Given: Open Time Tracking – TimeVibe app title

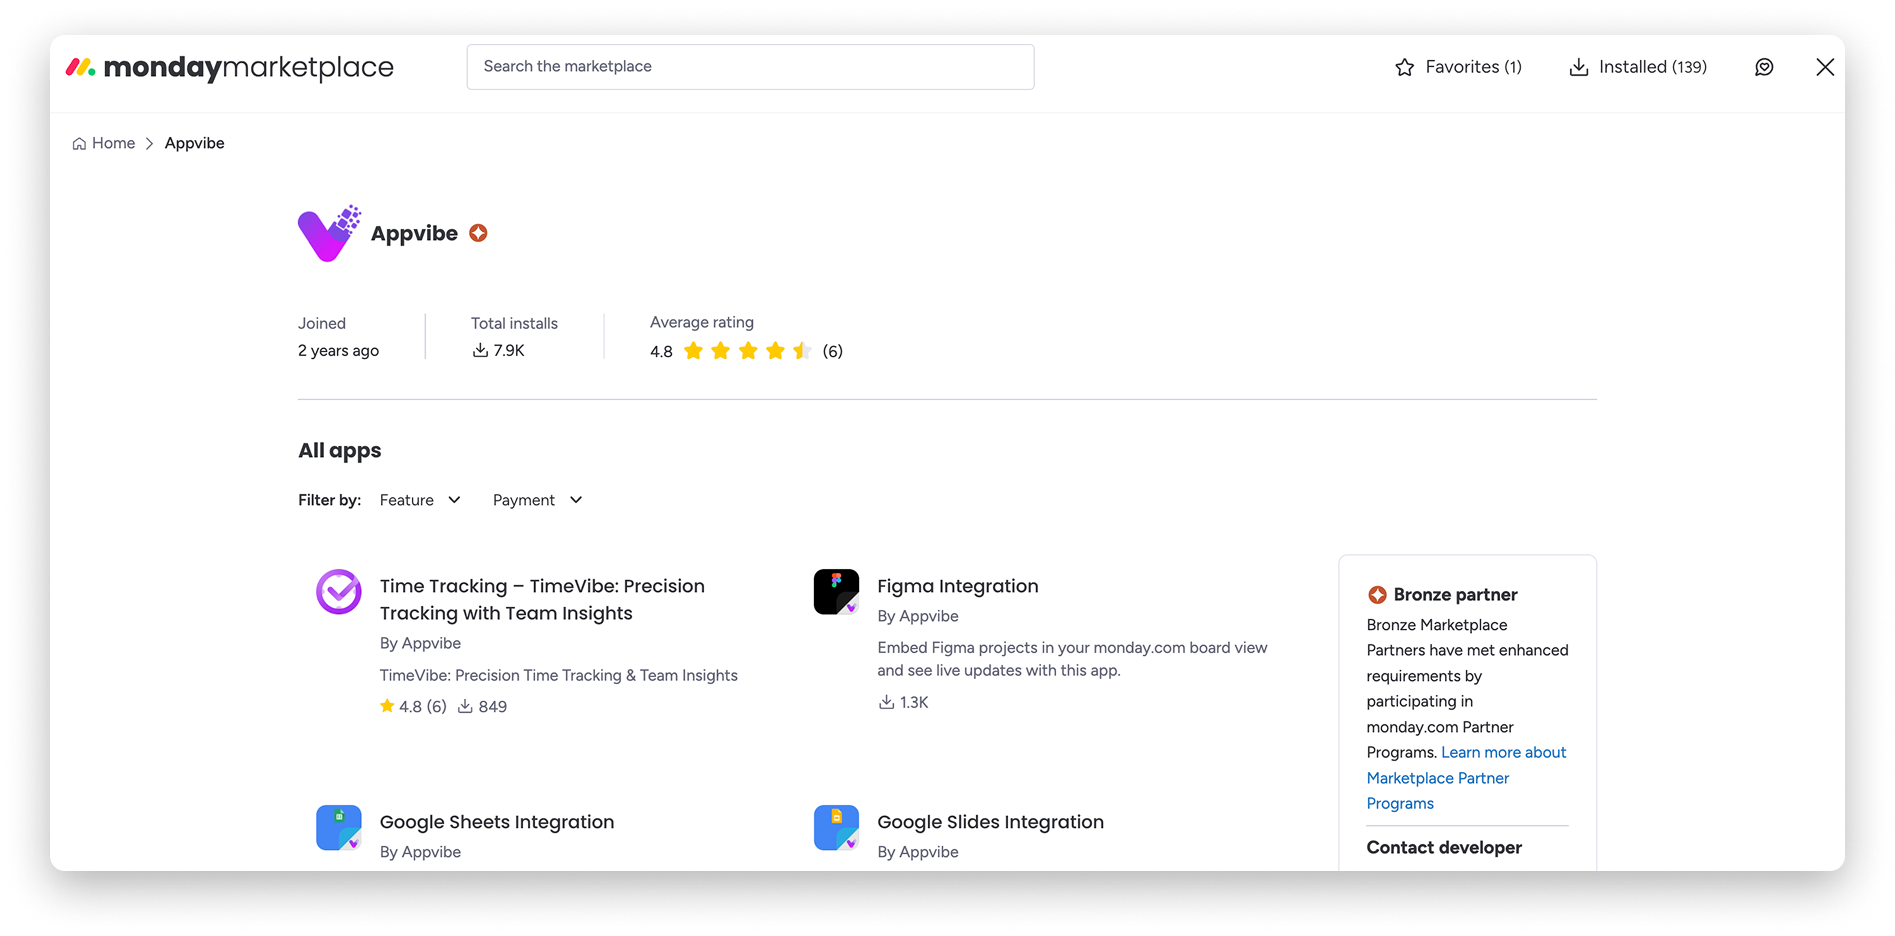Looking at the screenshot, I should click(x=542, y=599).
